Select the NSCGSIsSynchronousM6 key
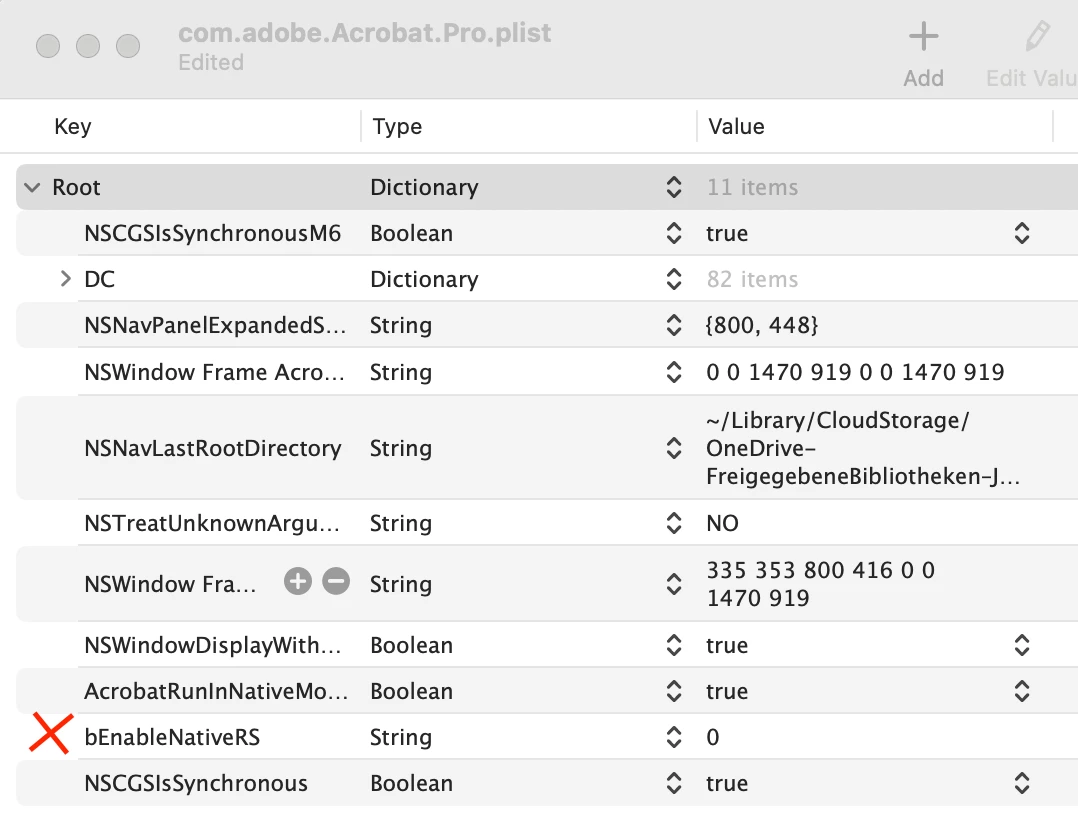Image resolution: width=1078 pixels, height=832 pixels. click(x=212, y=233)
